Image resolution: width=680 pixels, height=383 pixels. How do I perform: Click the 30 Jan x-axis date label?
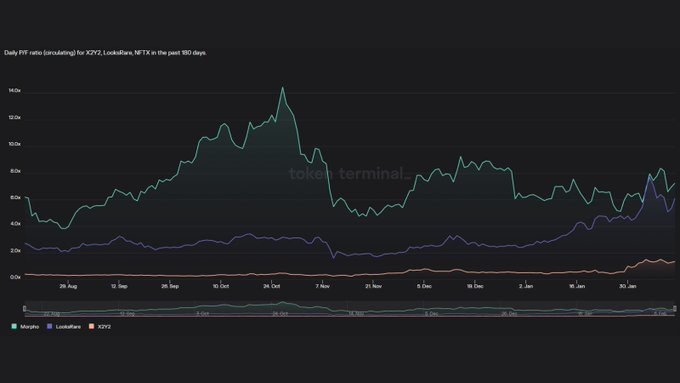point(628,286)
